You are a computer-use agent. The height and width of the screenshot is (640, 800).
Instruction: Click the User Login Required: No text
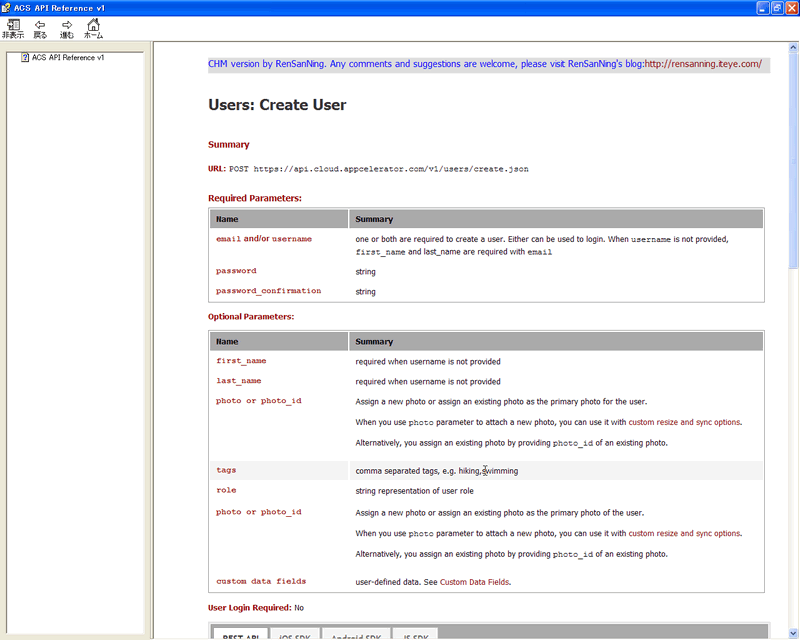coord(256,607)
